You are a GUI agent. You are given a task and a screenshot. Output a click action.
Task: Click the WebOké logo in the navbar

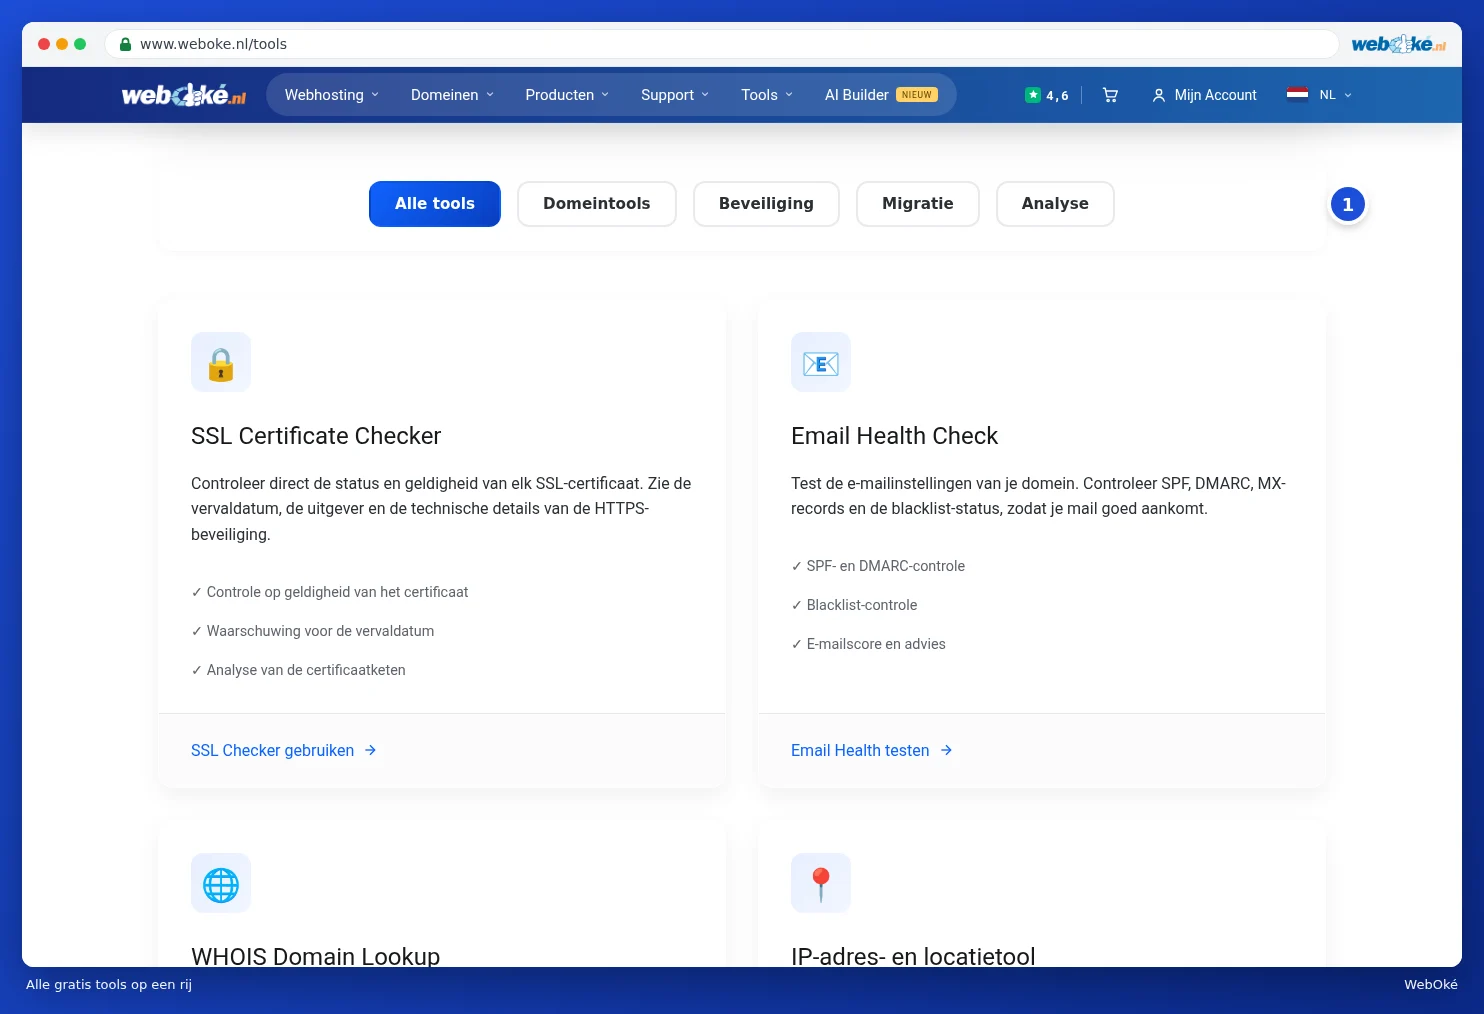[x=184, y=95]
